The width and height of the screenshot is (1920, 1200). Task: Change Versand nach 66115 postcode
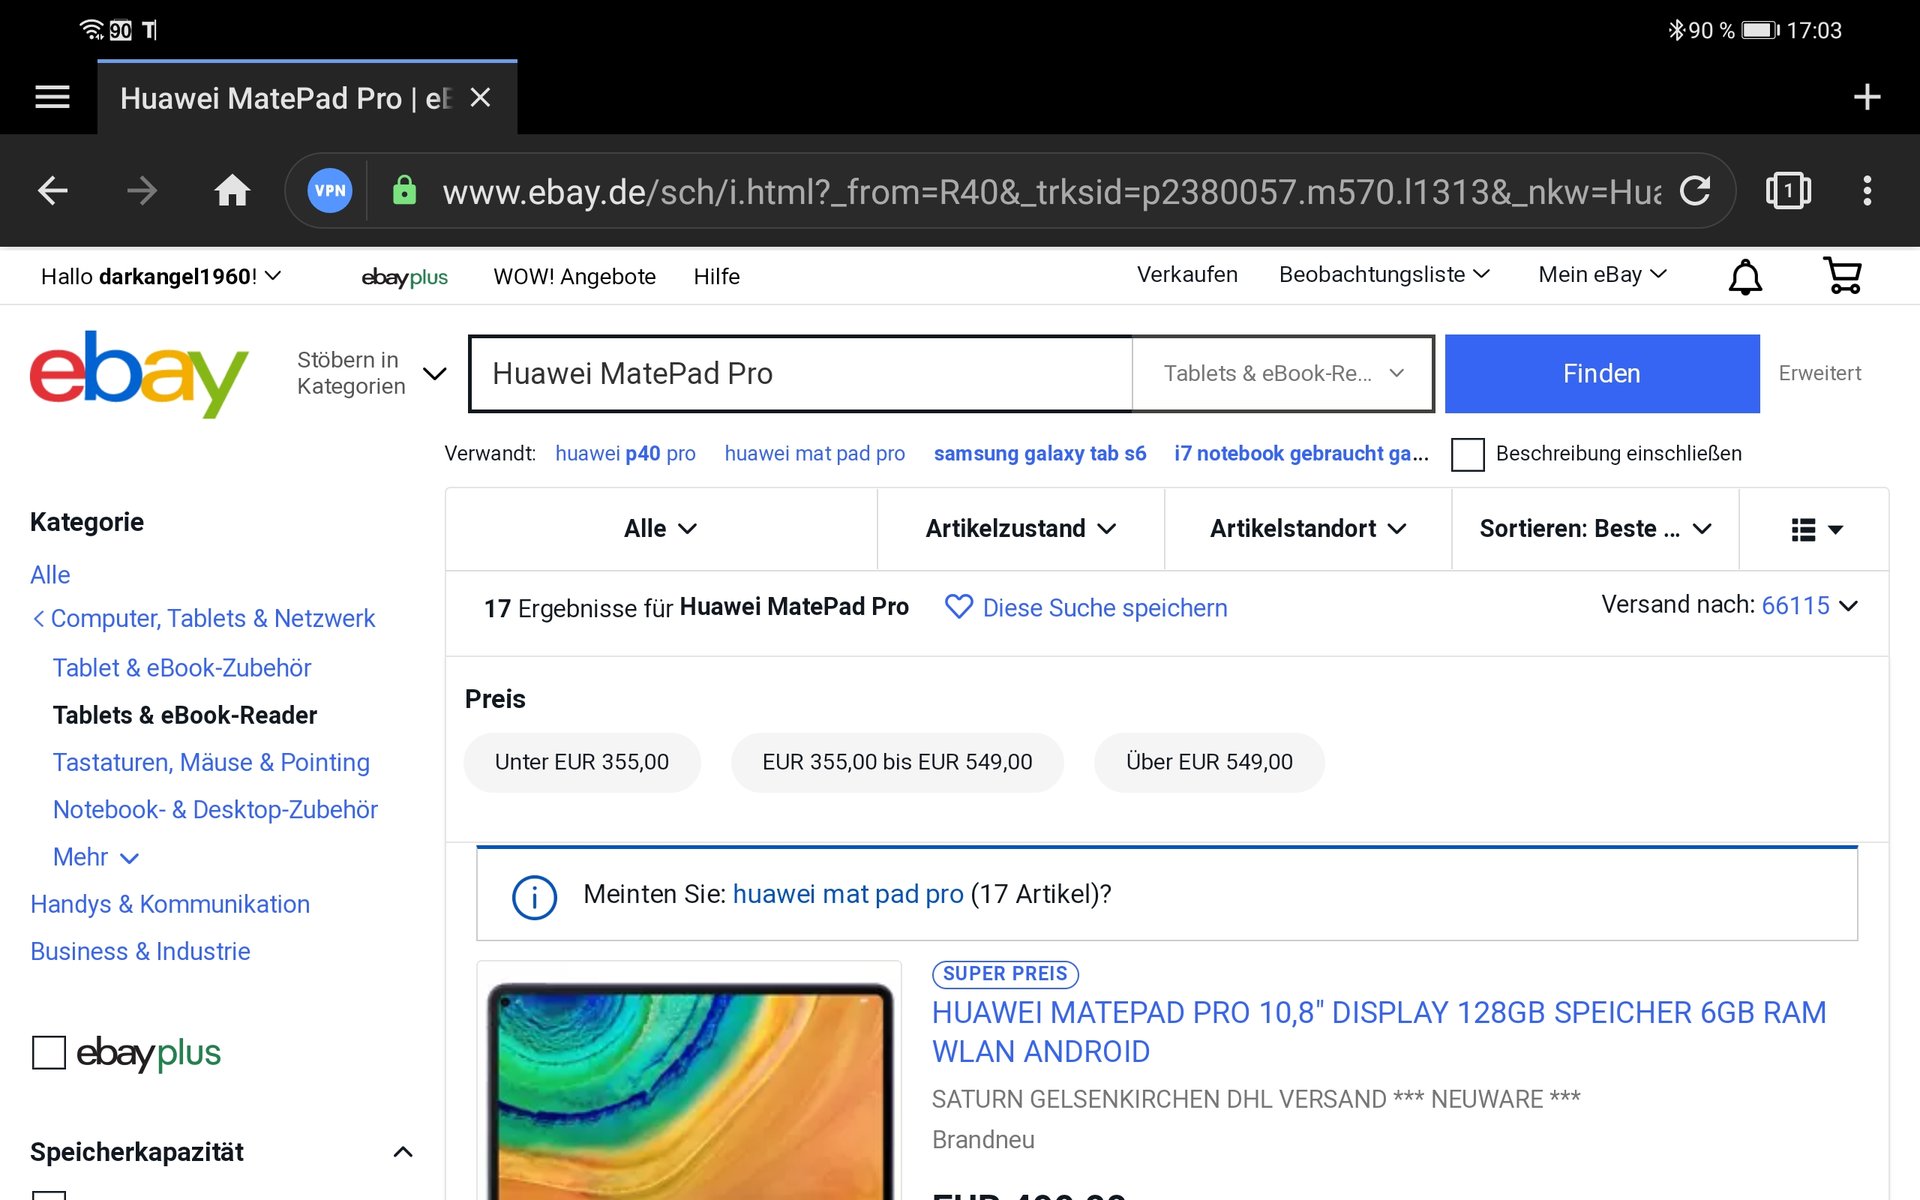pos(1809,605)
